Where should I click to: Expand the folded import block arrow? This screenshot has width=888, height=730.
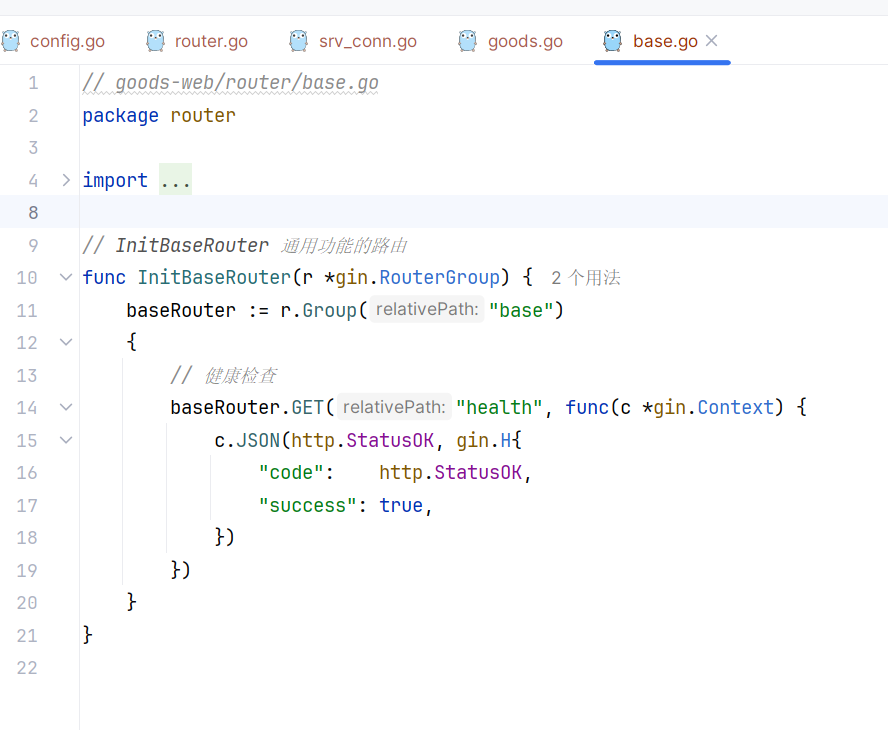(x=66, y=180)
